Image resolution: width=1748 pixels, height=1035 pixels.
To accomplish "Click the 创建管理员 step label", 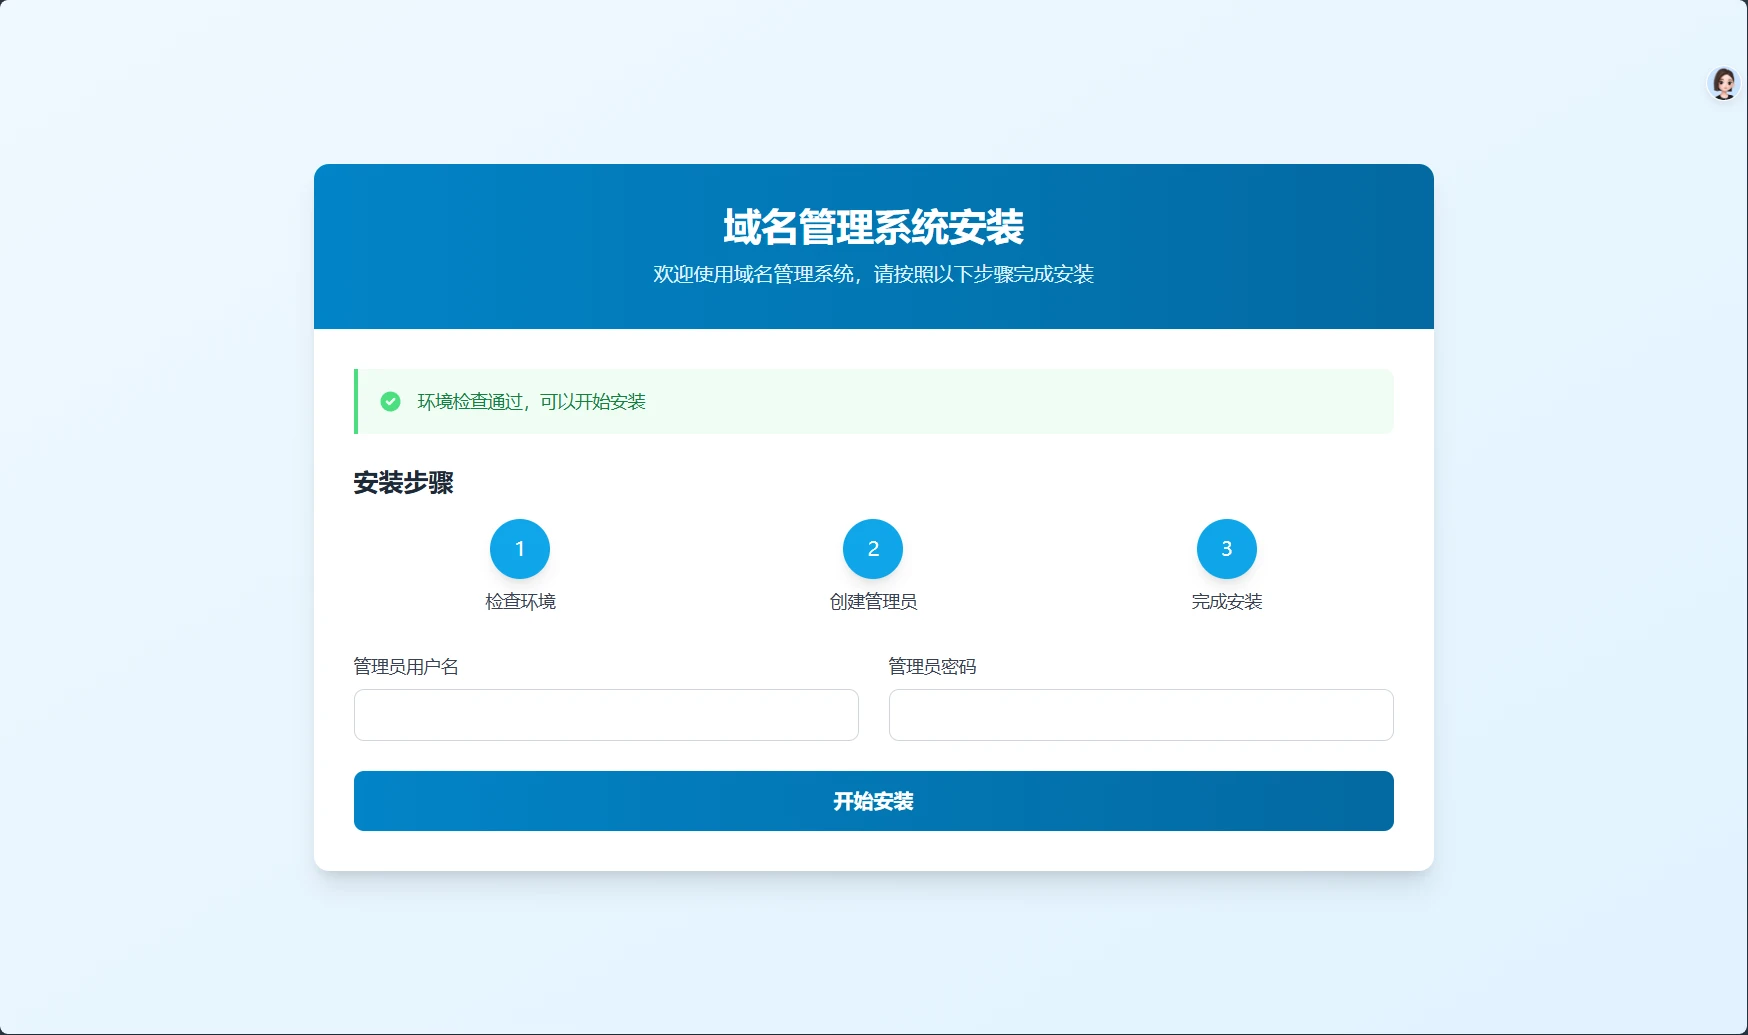I will tap(873, 601).
